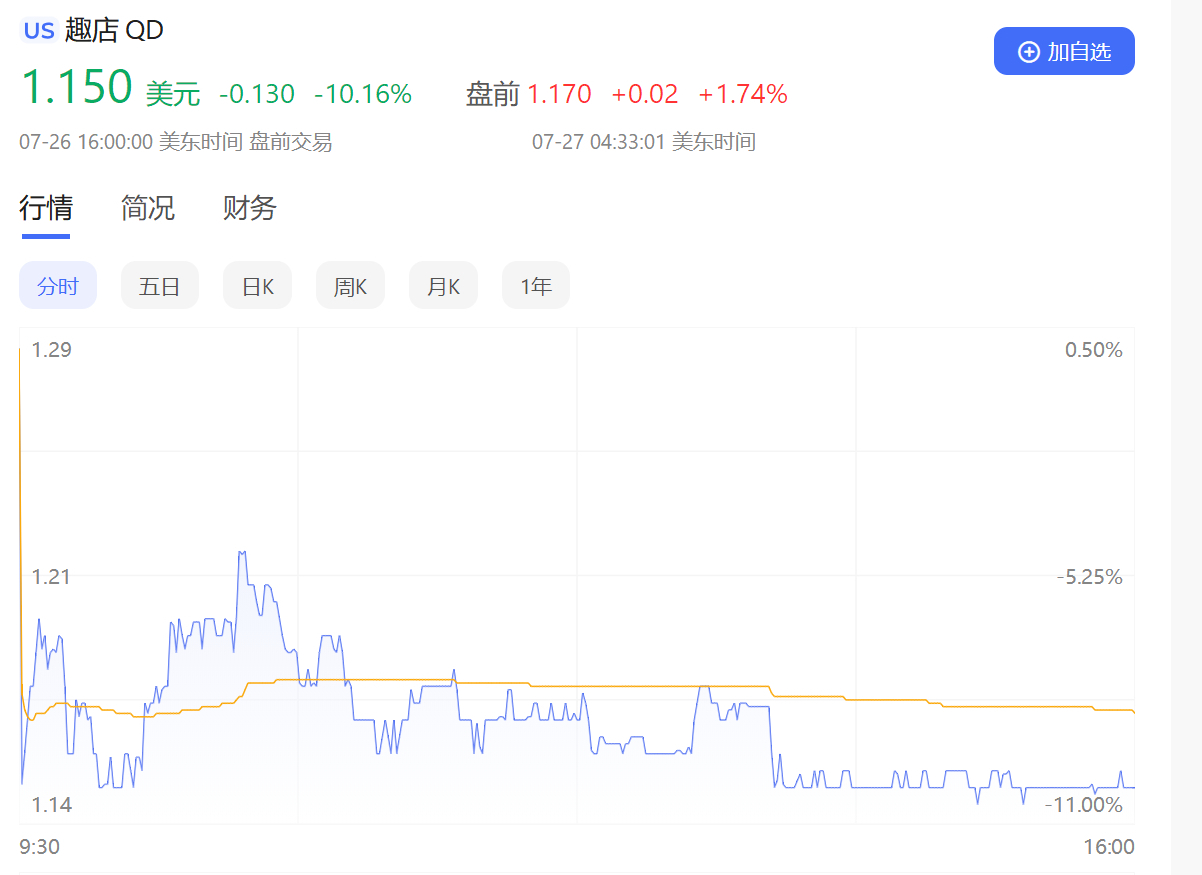Screen dimensions: 1202x875
Task: Click the current price 1.150
Action: click(x=77, y=88)
